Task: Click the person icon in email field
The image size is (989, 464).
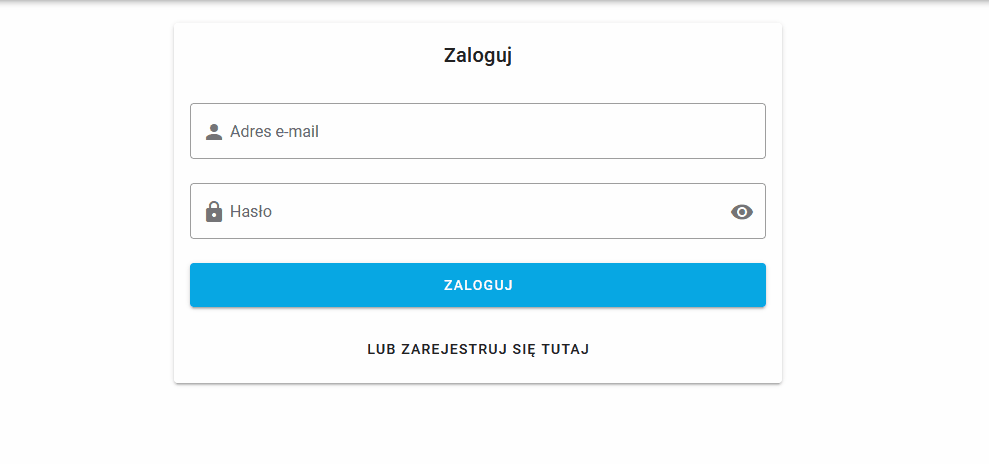Action: [213, 132]
